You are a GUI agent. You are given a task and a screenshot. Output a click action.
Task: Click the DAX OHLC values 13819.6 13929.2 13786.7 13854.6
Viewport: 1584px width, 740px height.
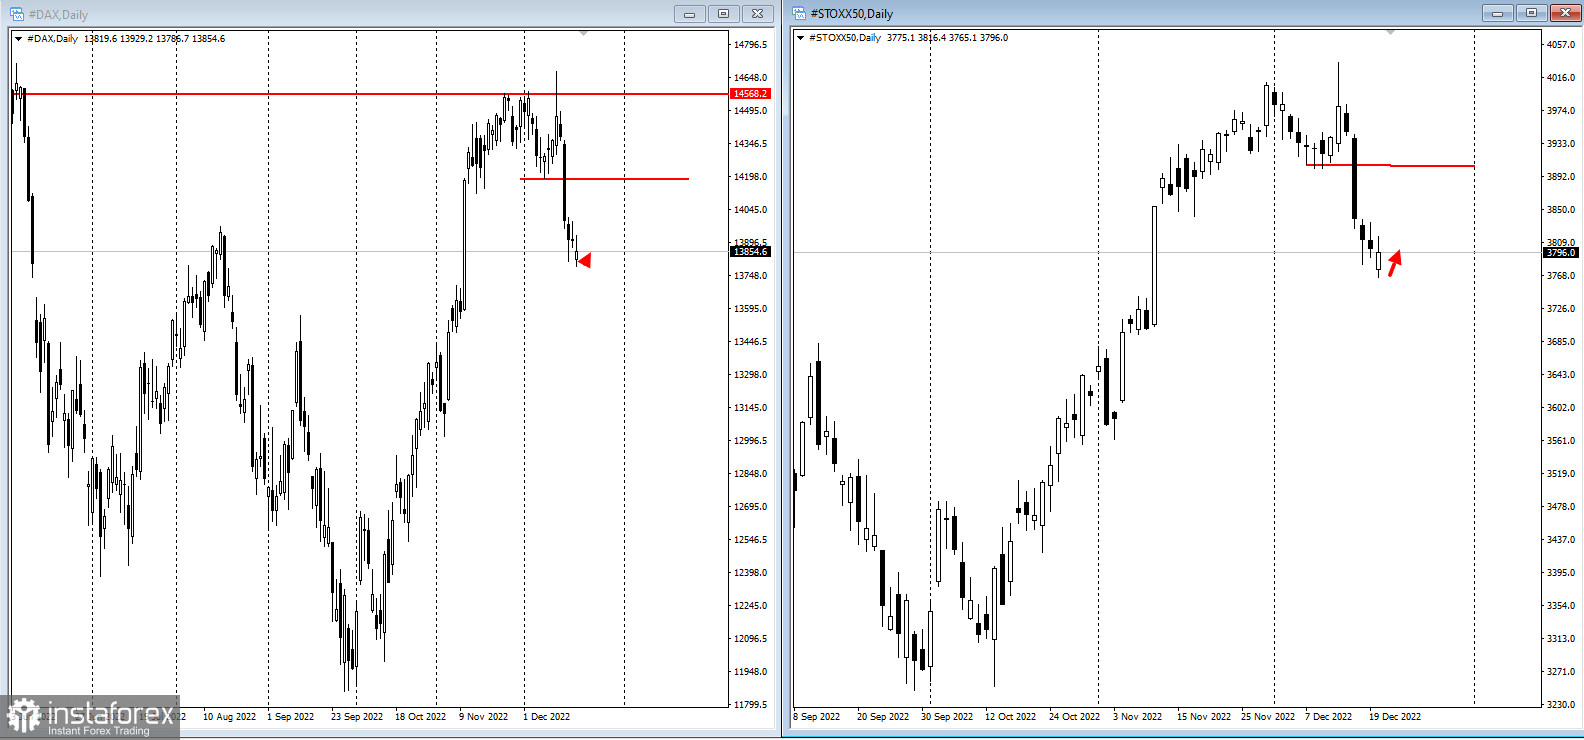(155, 39)
